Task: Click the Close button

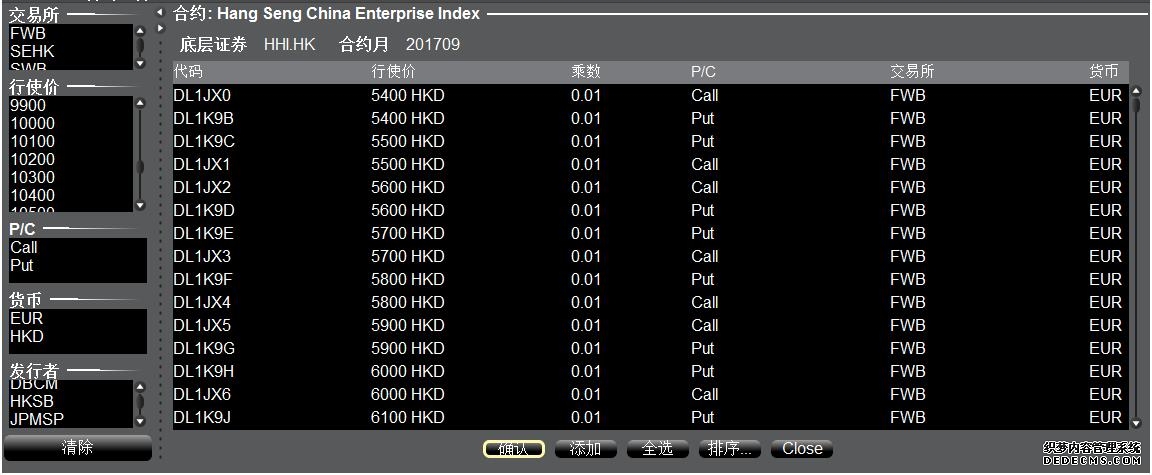Action: [802, 449]
